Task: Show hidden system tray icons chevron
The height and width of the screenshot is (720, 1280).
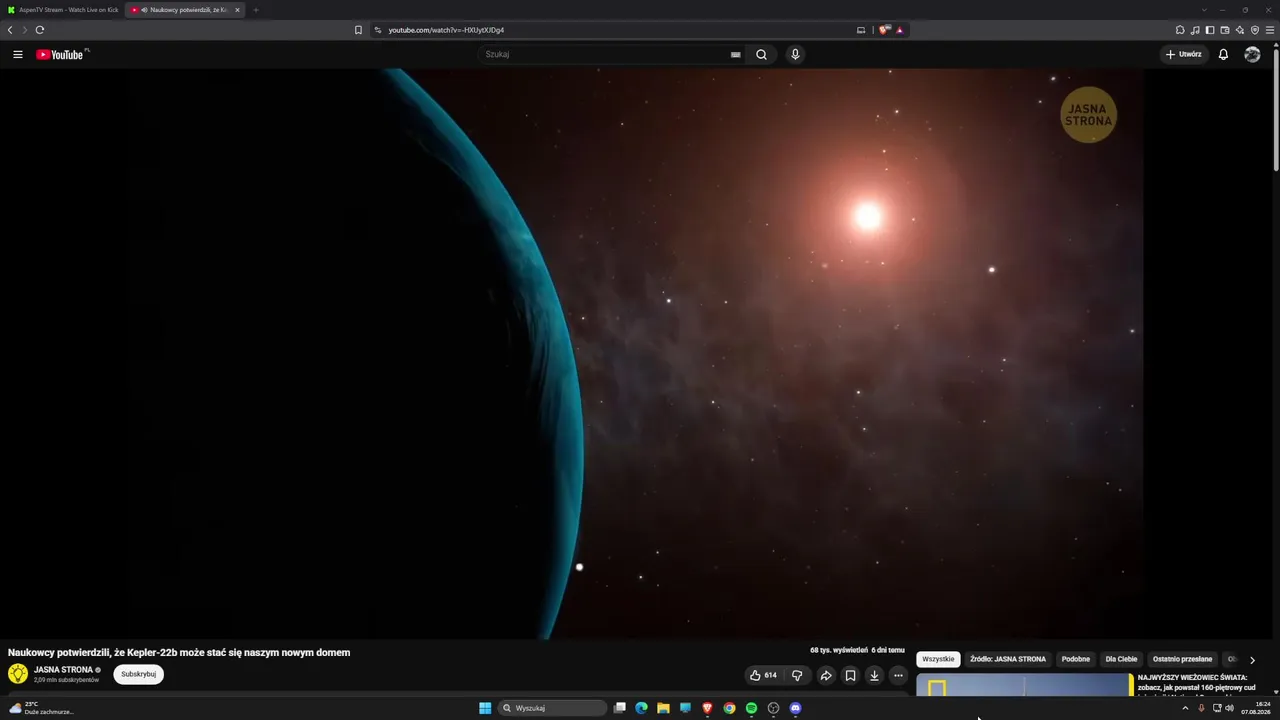Action: (1185, 708)
